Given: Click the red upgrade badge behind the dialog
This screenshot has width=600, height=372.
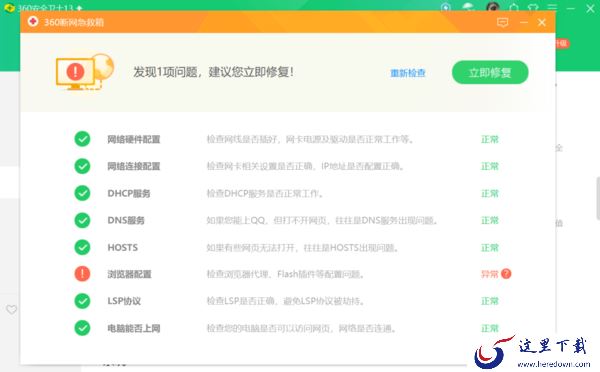Looking at the screenshot, I should pos(562,43).
